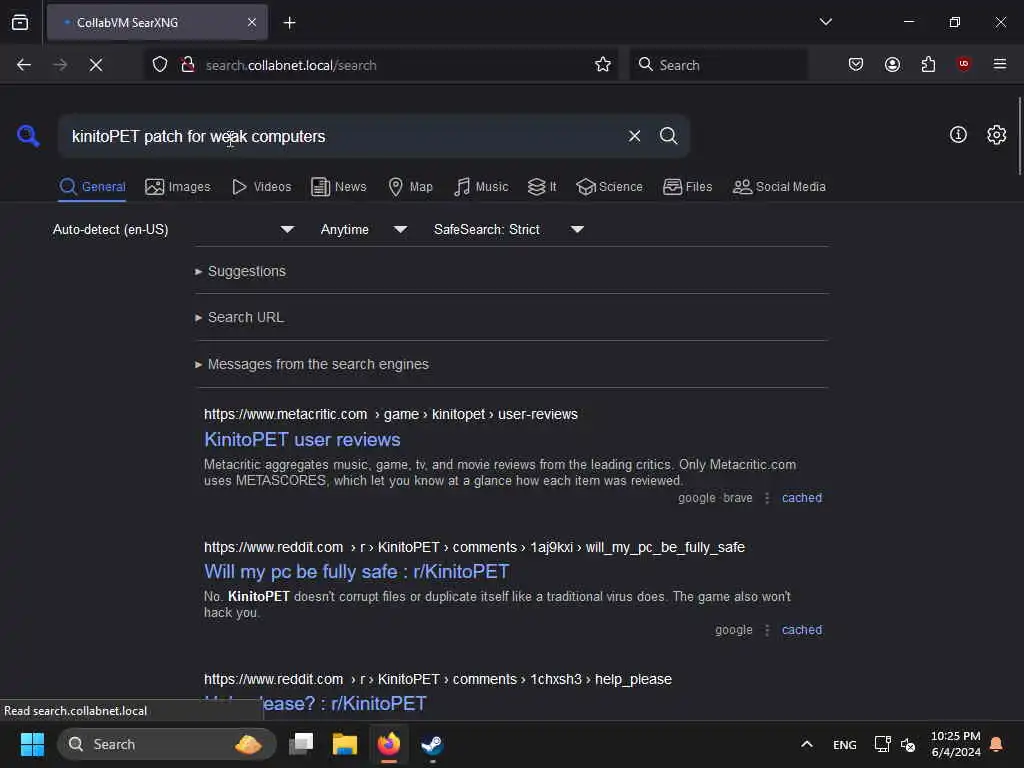The image size is (1024, 768).
Task: Expand Messages from the search engines
Action: pyautogui.click(x=312, y=364)
